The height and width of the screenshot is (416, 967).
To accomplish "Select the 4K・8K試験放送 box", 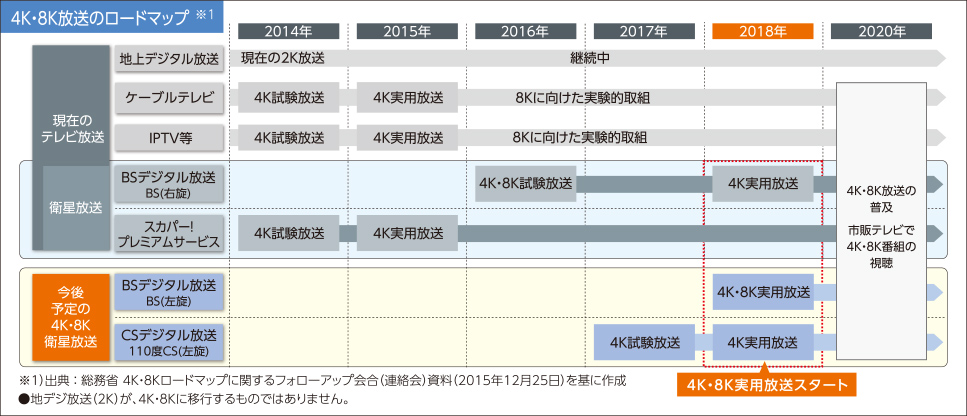I will pyautogui.click(x=526, y=184).
